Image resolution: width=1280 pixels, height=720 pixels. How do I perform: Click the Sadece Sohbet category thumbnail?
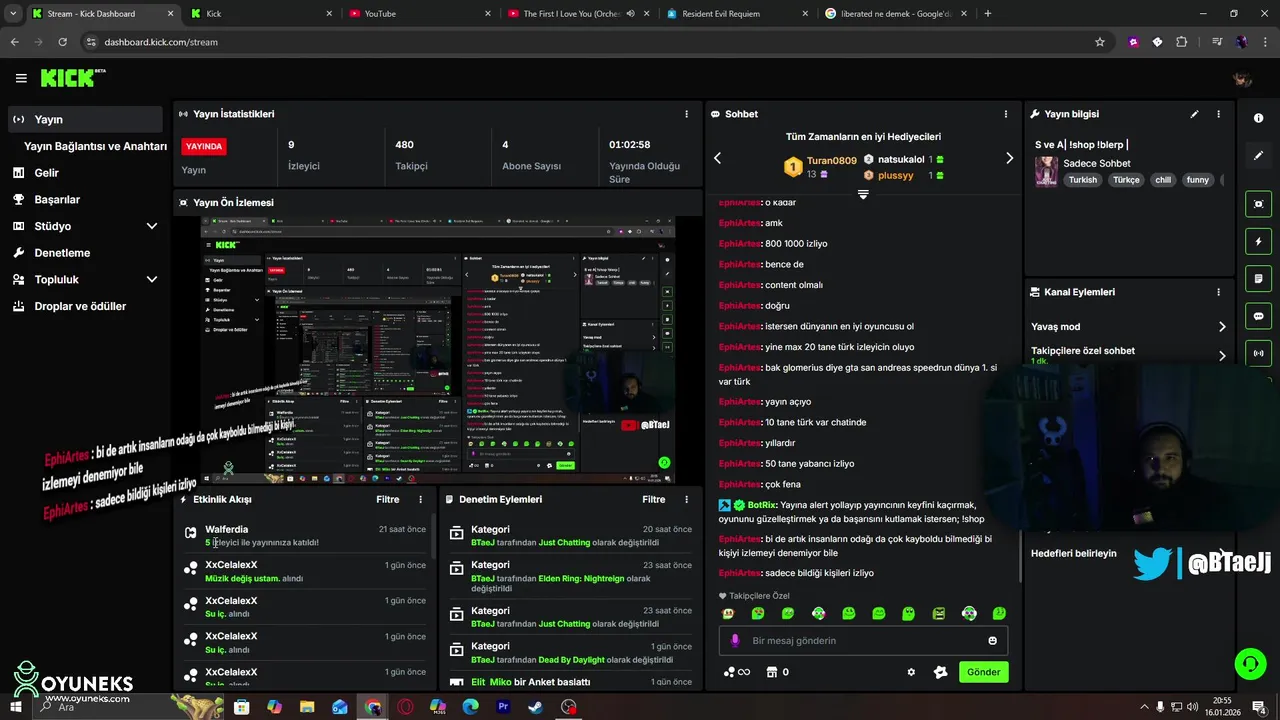(1046, 171)
